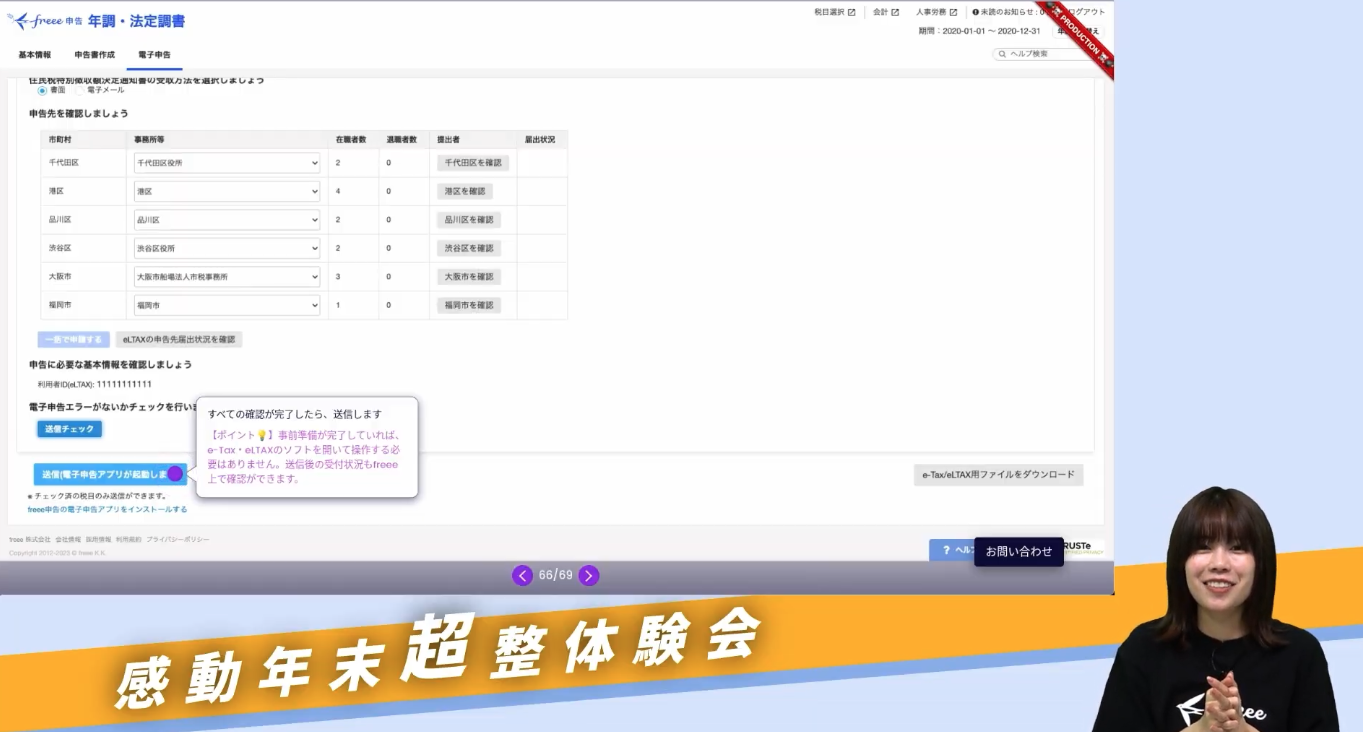Open 人事労務 external link icon
This screenshot has width=1363, height=732.
(953, 12)
